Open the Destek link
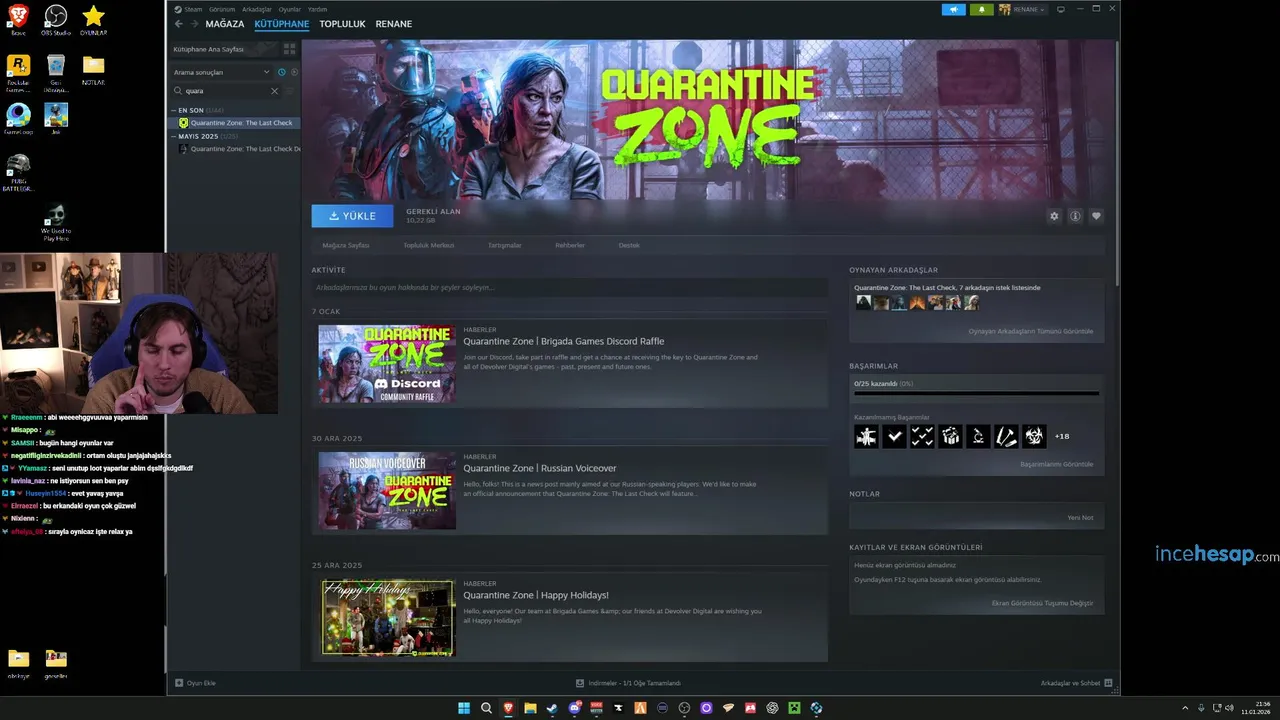Image resolution: width=1280 pixels, height=720 pixels. (629, 245)
